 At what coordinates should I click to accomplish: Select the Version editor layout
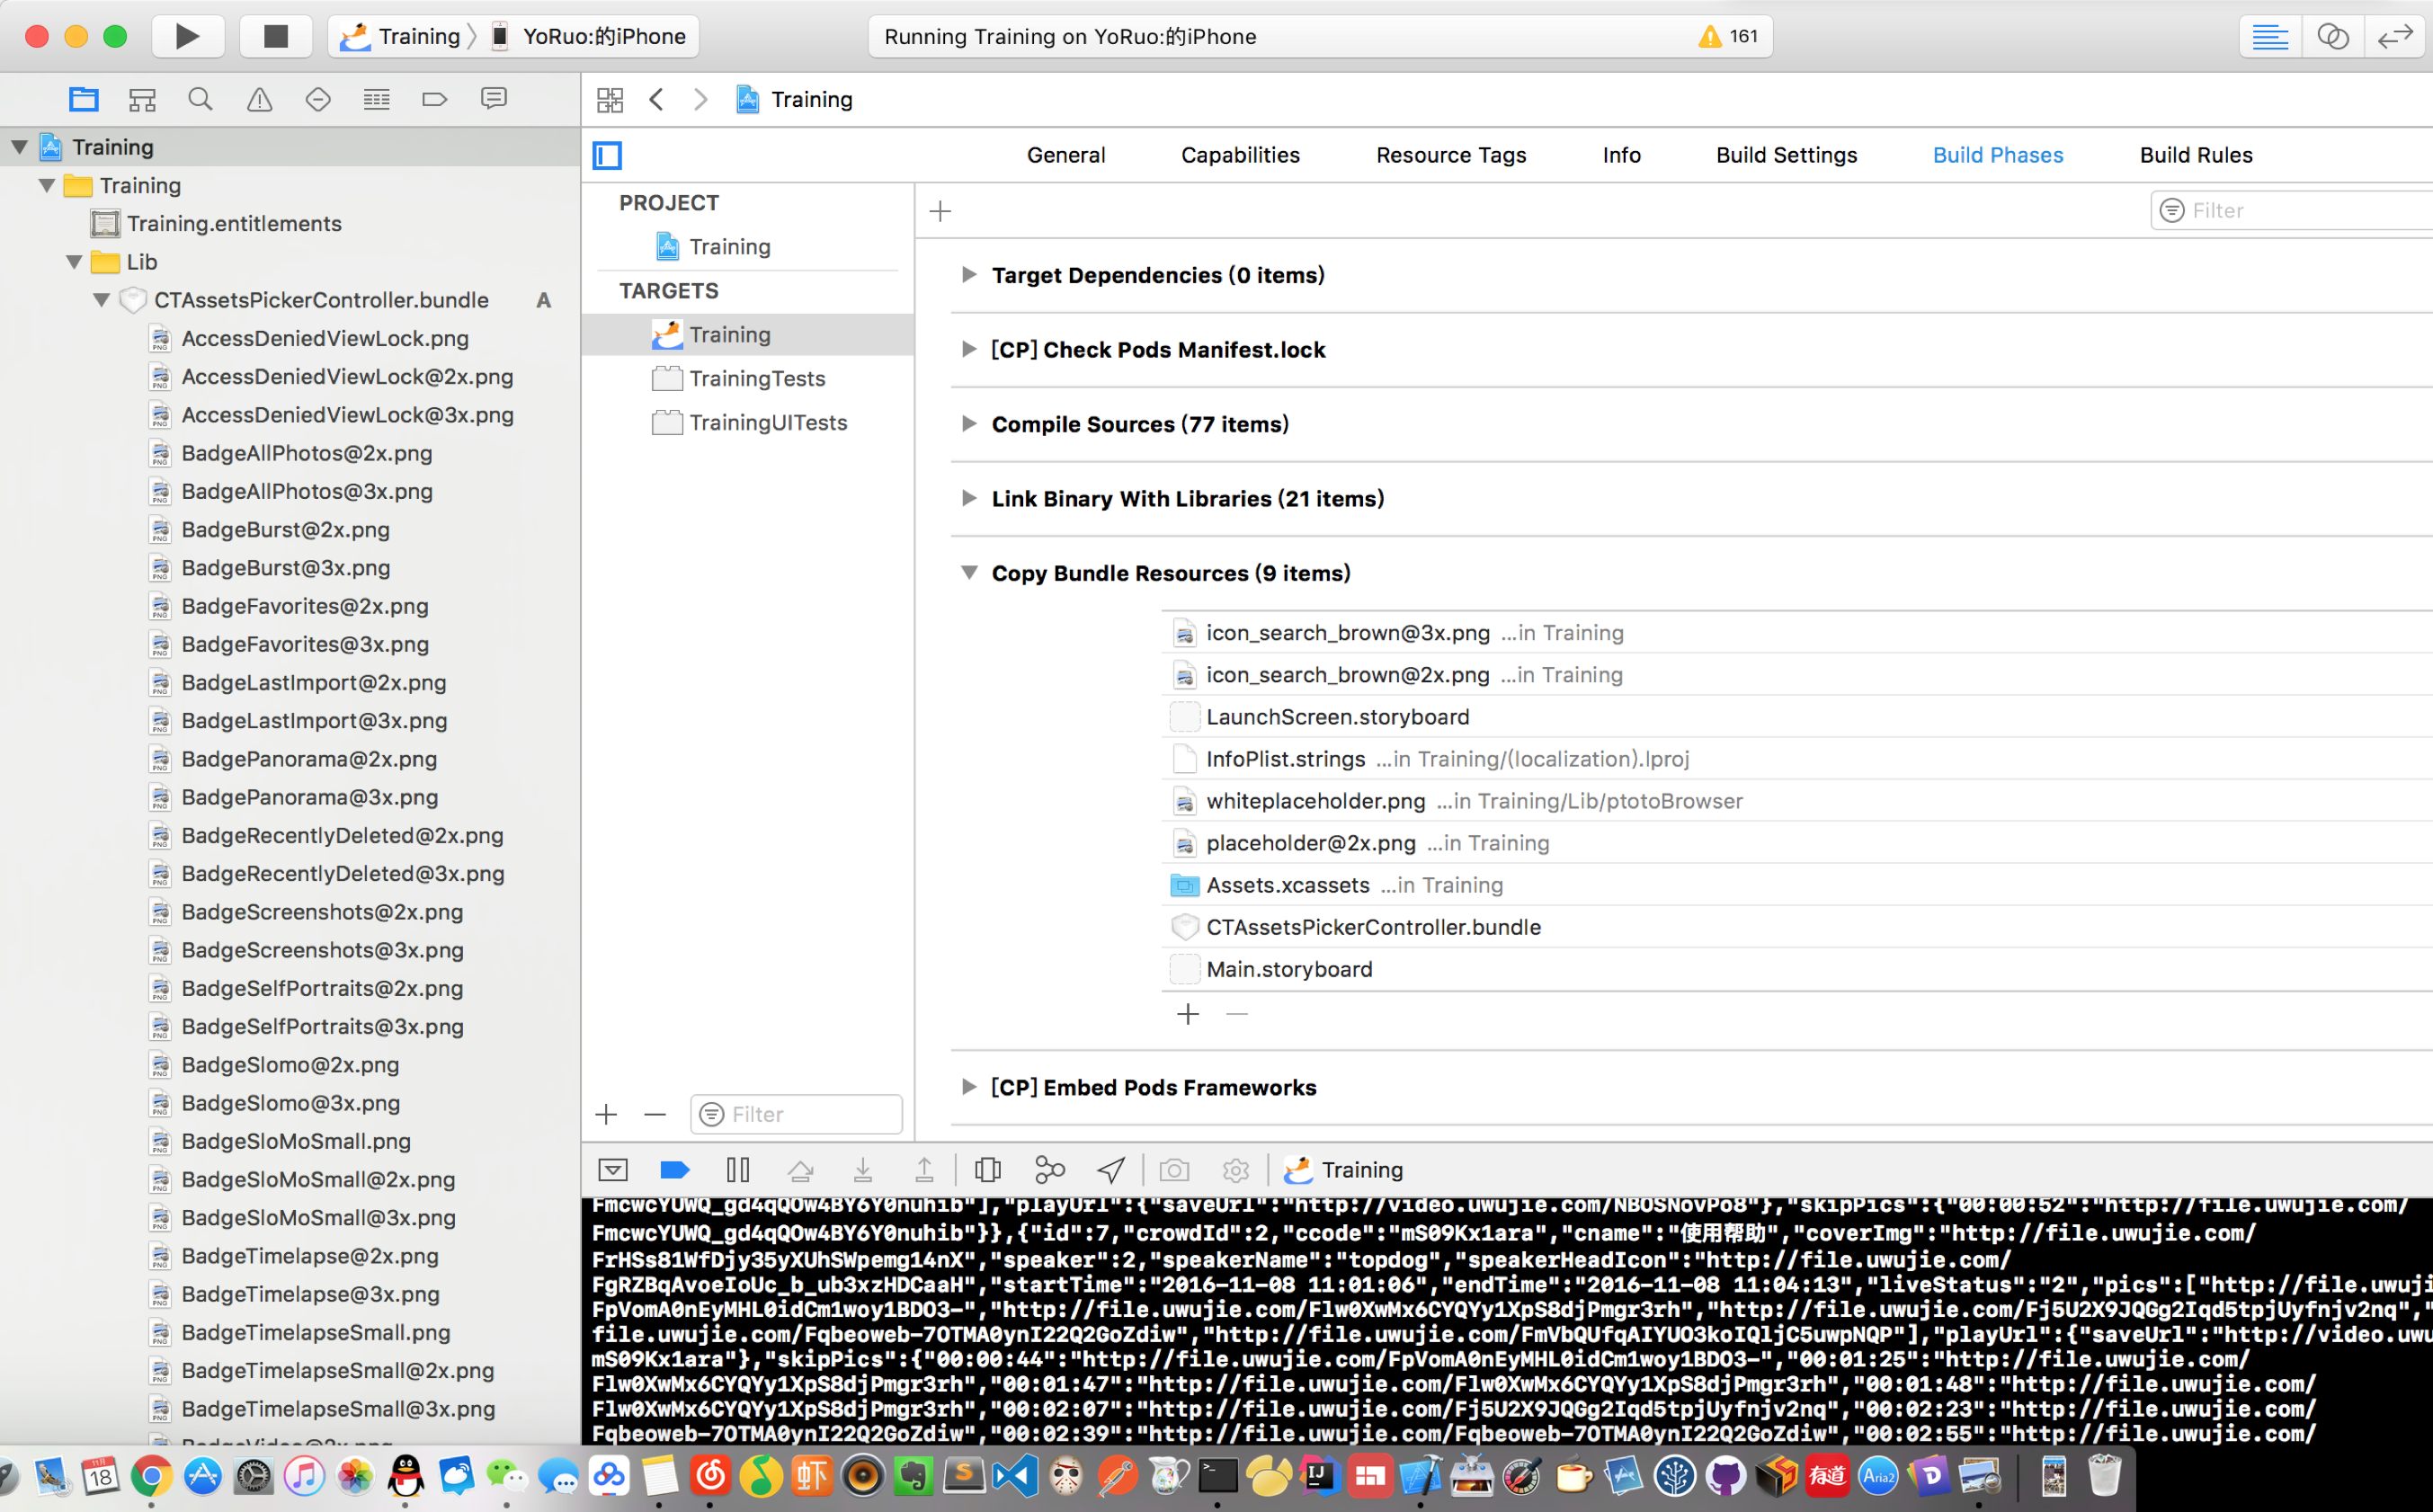2395,37
